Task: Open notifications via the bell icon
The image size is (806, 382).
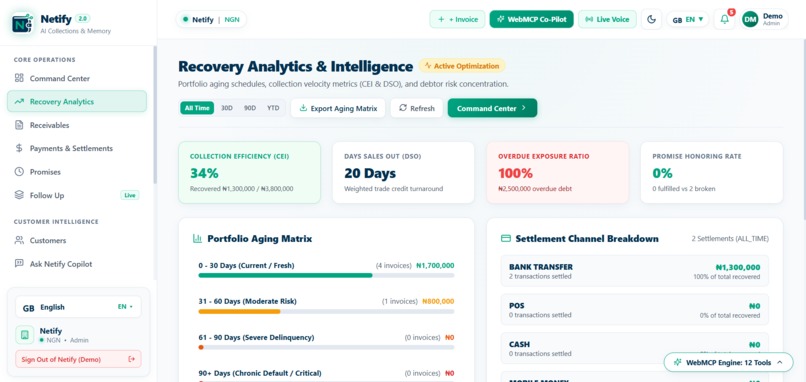Action: [725, 20]
